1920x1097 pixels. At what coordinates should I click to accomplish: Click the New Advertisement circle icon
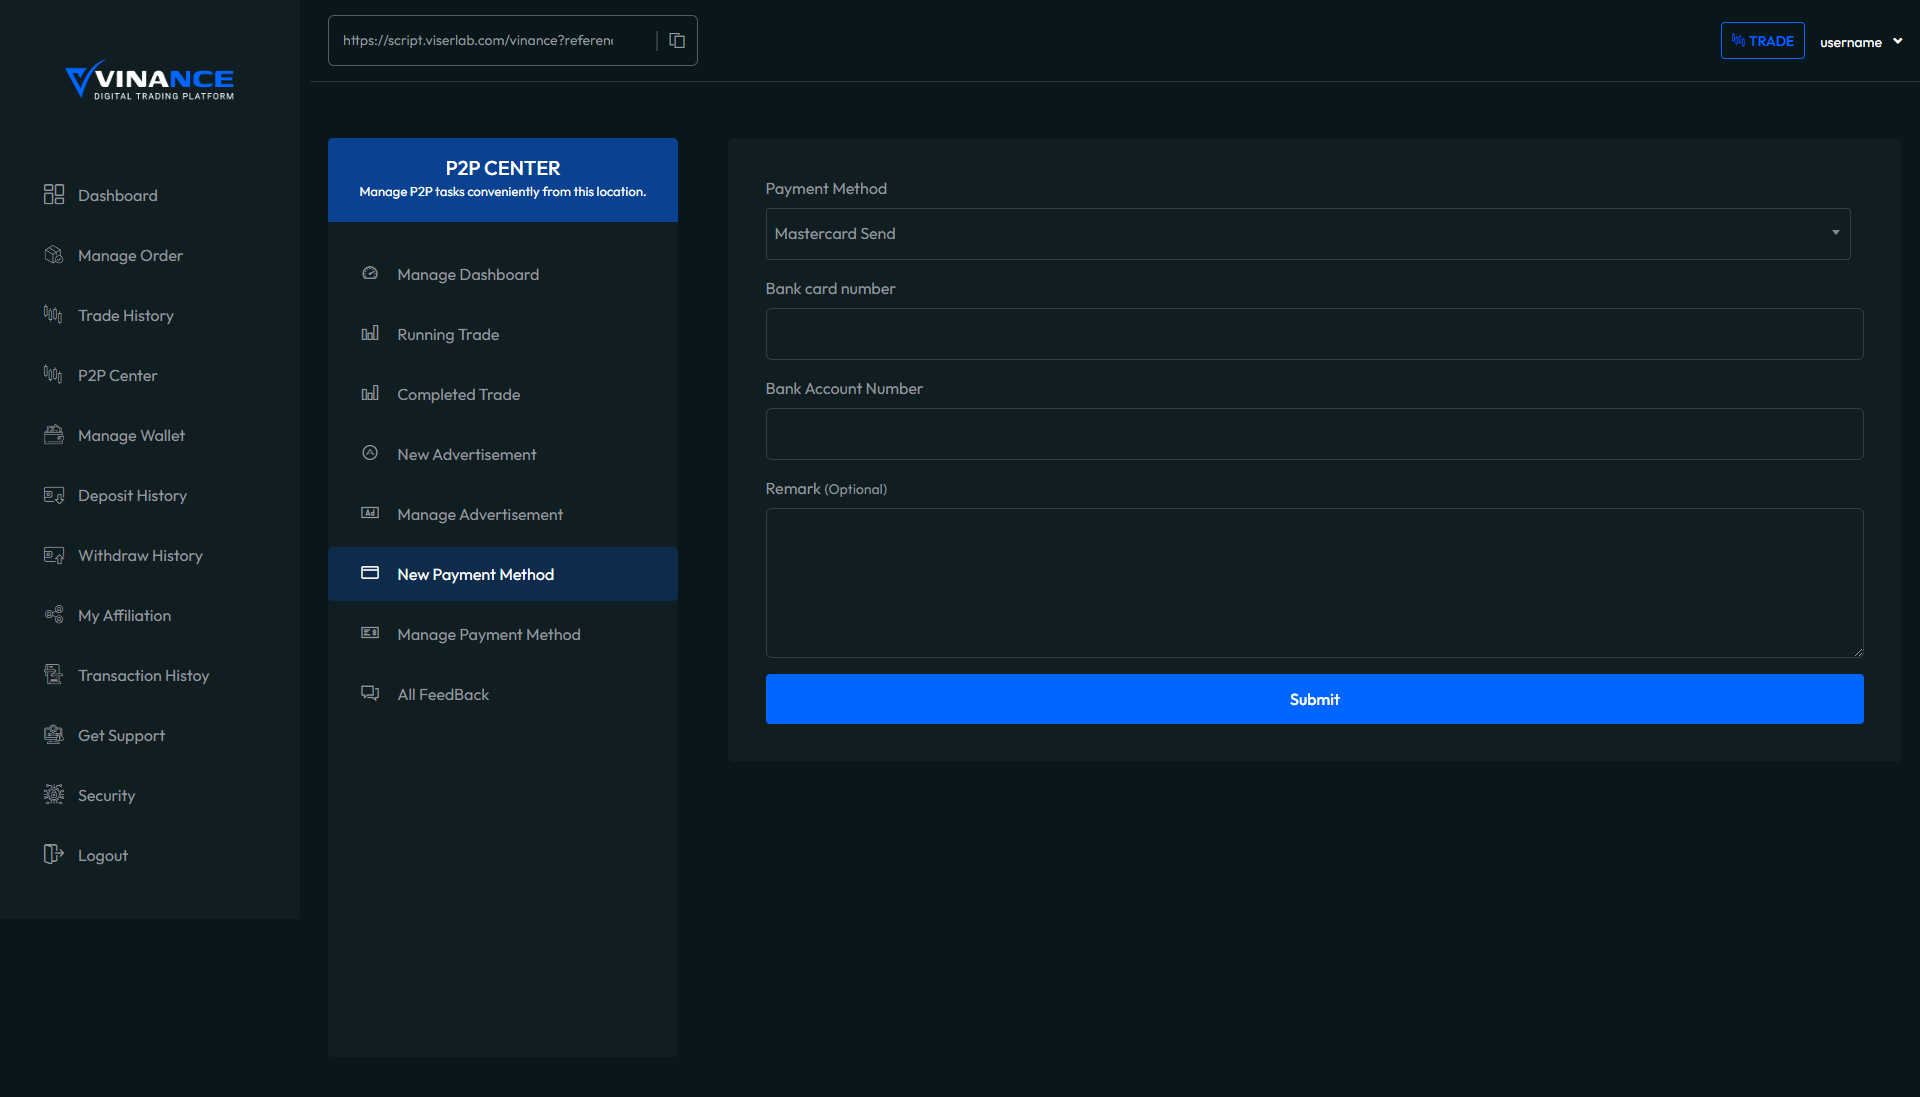[x=370, y=453]
